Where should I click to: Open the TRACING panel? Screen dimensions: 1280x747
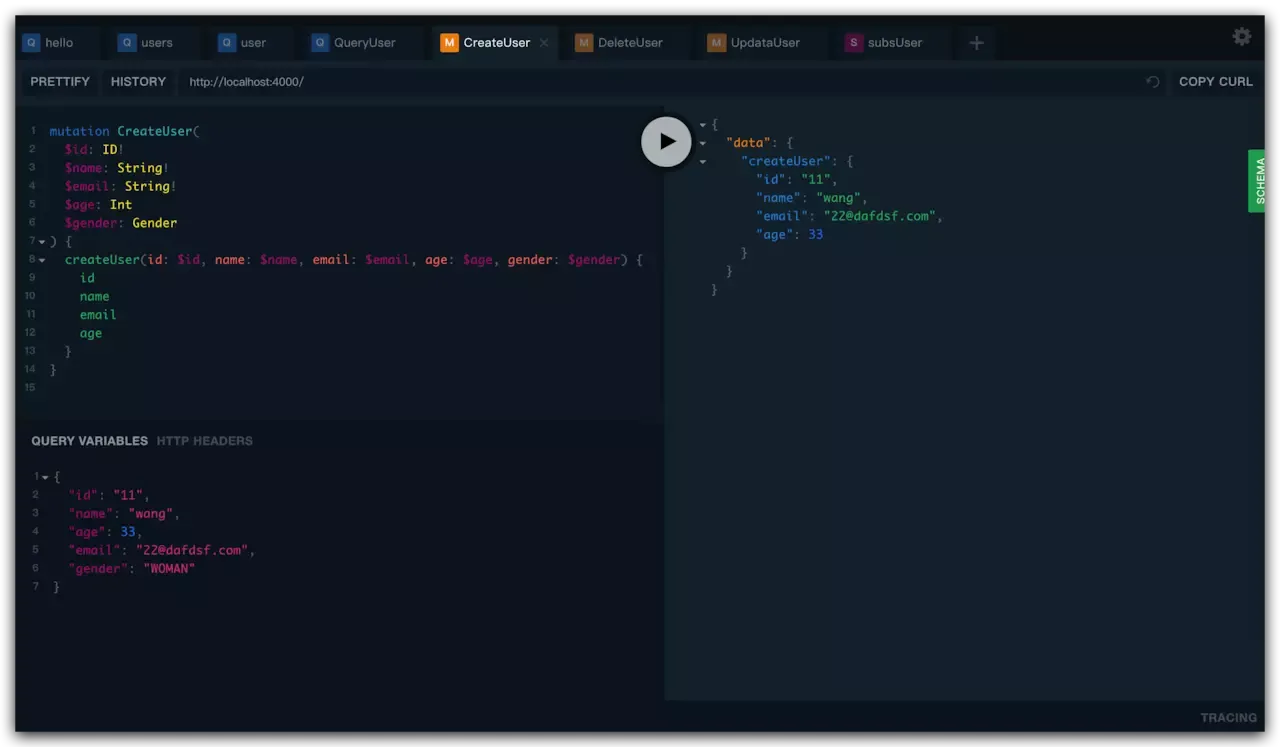1228,717
